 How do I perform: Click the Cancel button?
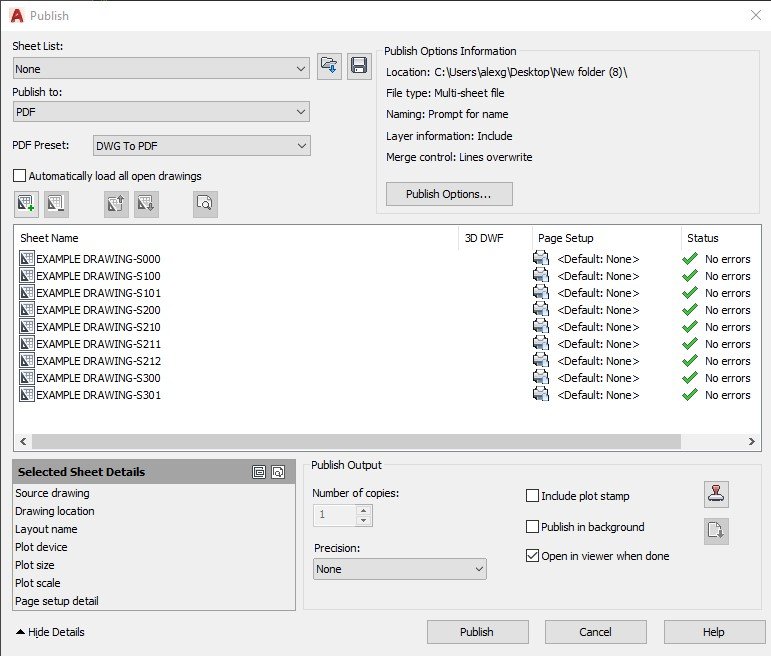pos(595,632)
